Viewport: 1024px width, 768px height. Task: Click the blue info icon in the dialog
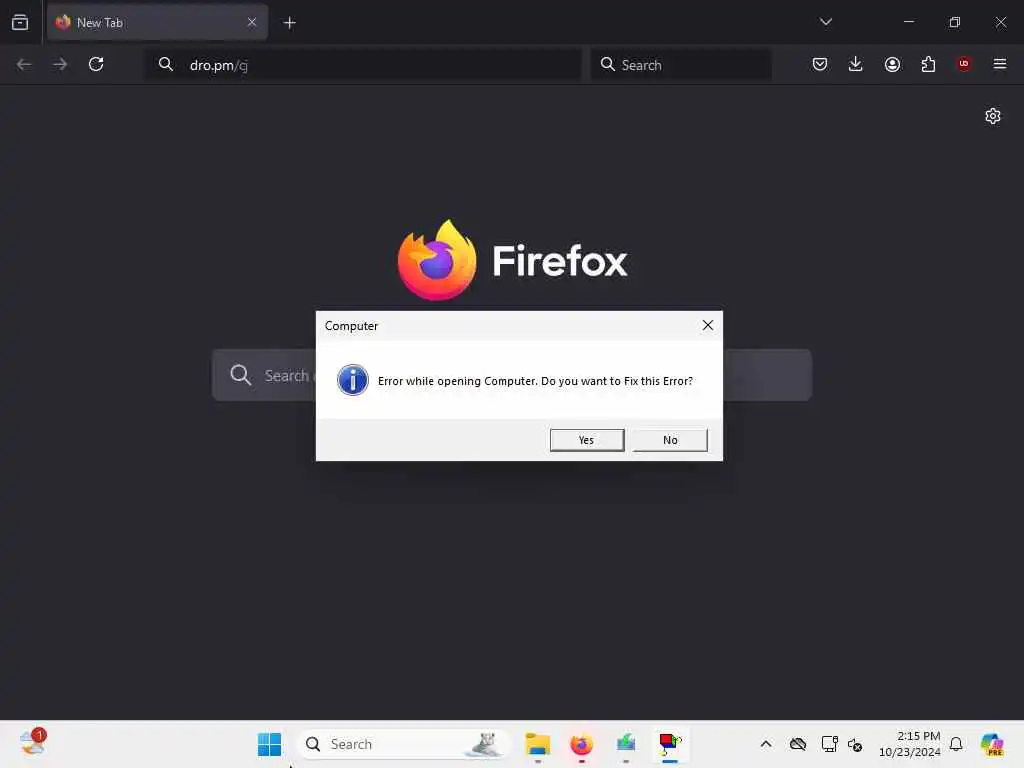(353, 380)
